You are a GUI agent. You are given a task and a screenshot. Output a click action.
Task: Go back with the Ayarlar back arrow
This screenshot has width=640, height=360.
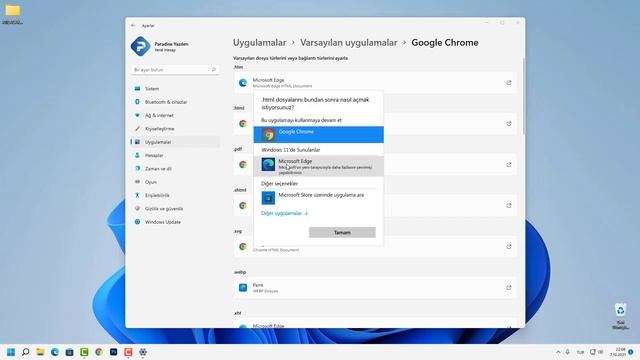click(x=133, y=25)
